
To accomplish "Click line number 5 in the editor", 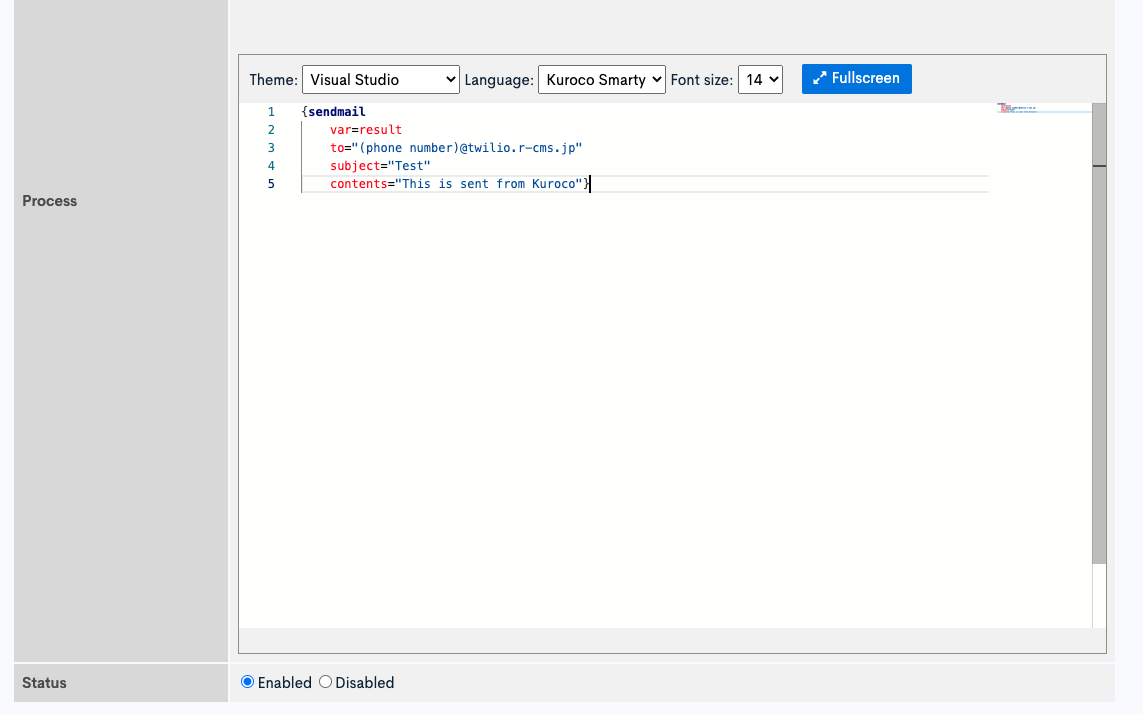I will [271, 184].
